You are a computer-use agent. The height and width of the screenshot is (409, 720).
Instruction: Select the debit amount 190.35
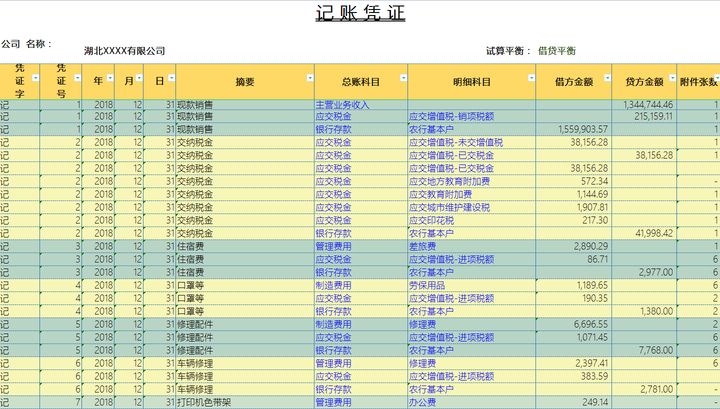[x=574, y=298]
